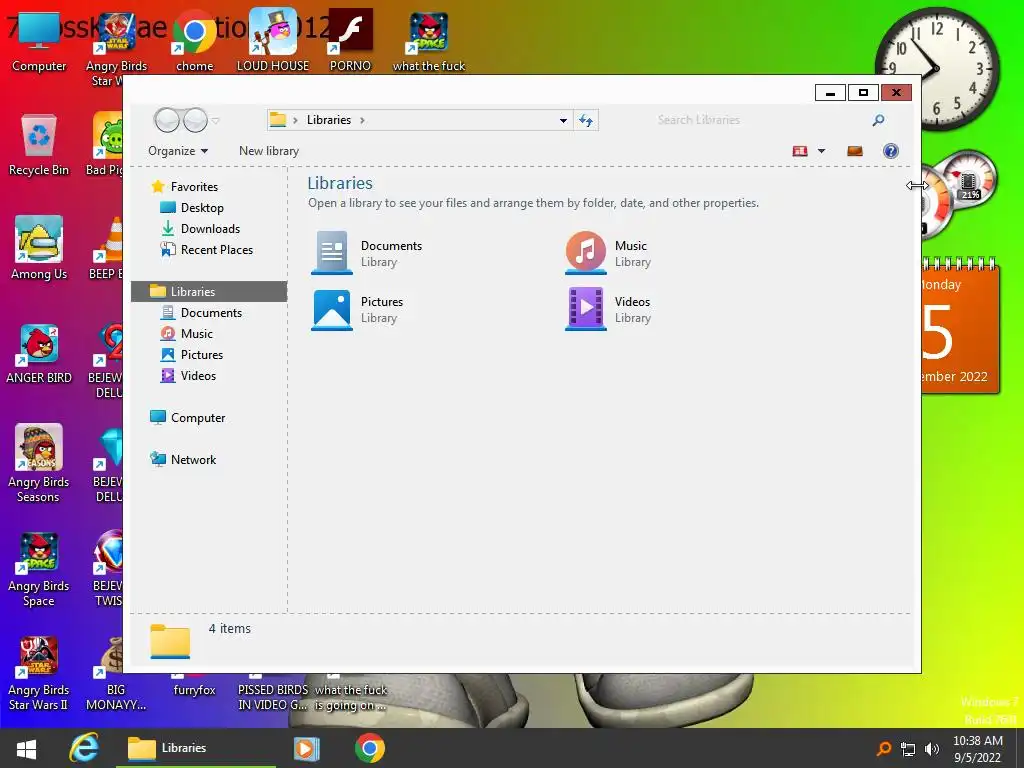Viewport: 1024px width, 768px height.
Task: Click the network tray icon
Action: click(x=908, y=749)
